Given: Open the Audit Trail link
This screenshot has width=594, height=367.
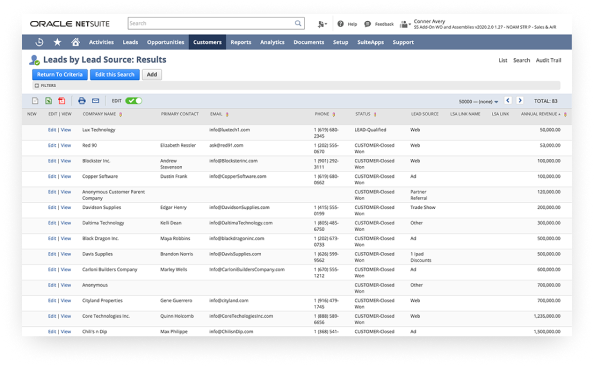Looking at the screenshot, I should [548, 60].
